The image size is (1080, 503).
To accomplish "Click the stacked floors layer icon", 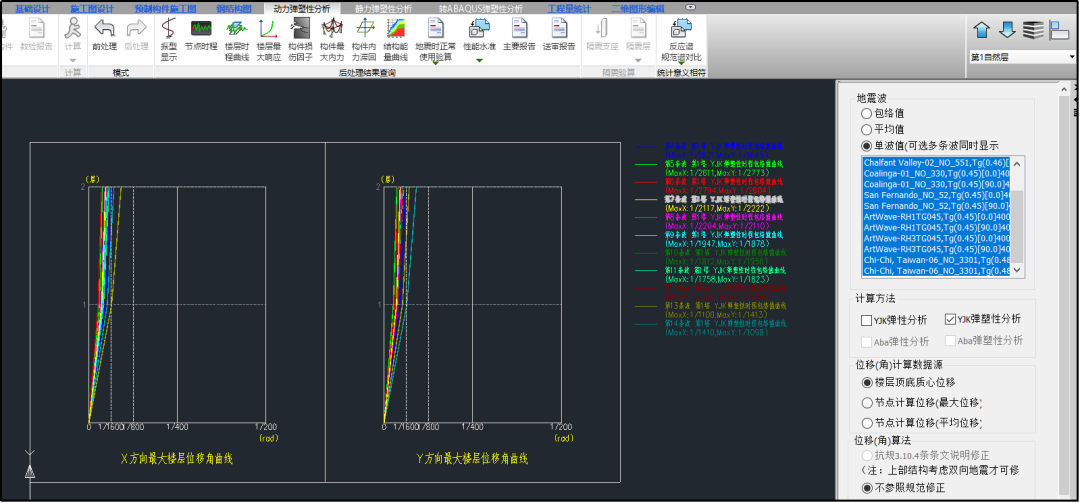I will tap(1032, 30).
